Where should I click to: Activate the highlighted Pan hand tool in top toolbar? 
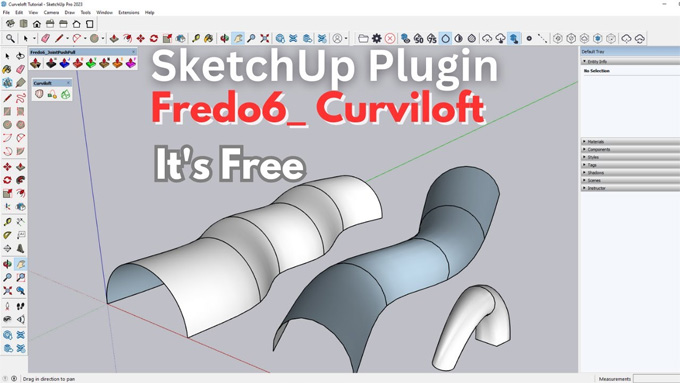pyautogui.click(x=238, y=39)
